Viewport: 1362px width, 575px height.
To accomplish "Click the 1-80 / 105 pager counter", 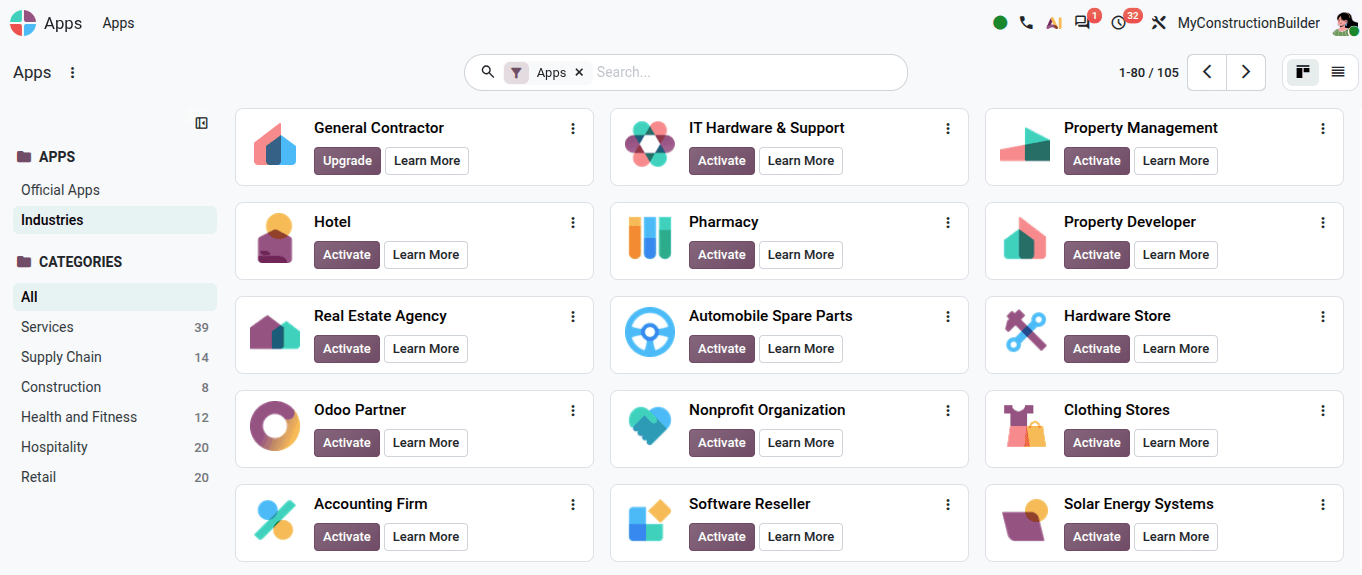I will 1149,73.
